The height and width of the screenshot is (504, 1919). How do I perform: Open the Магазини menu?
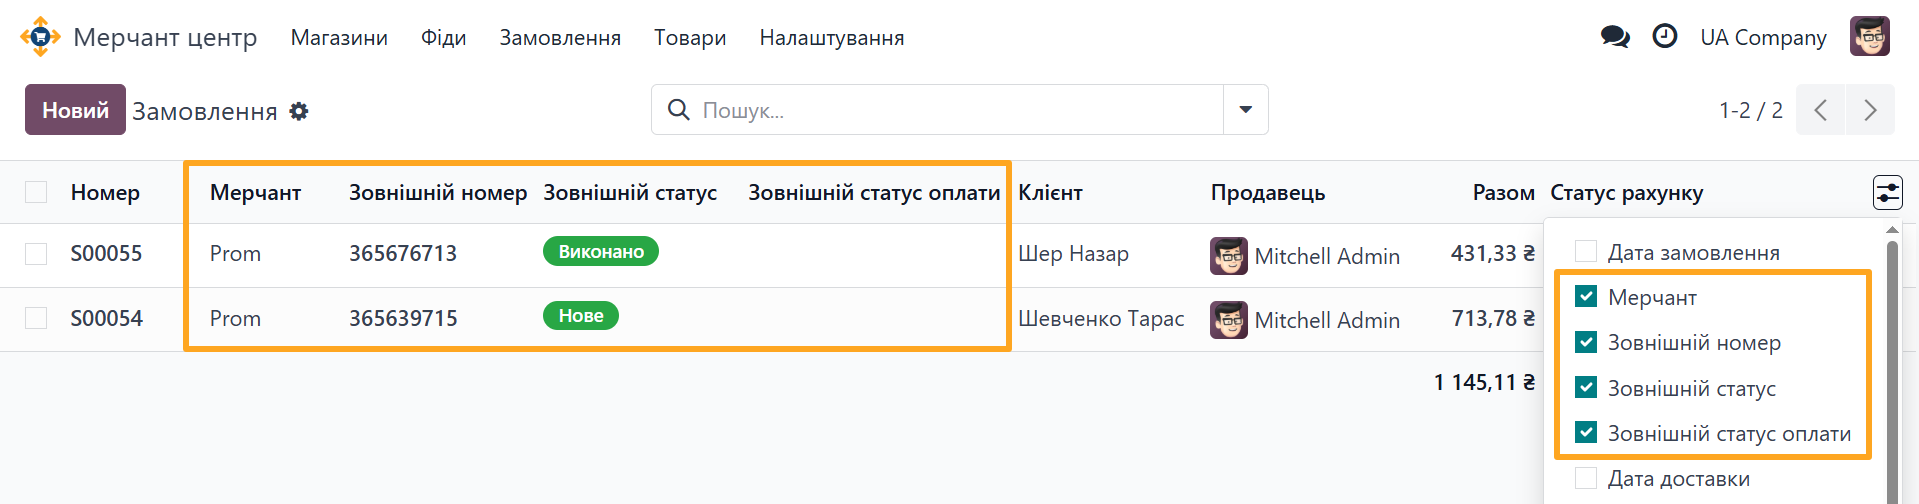pyautogui.click(x=339, y=38)
